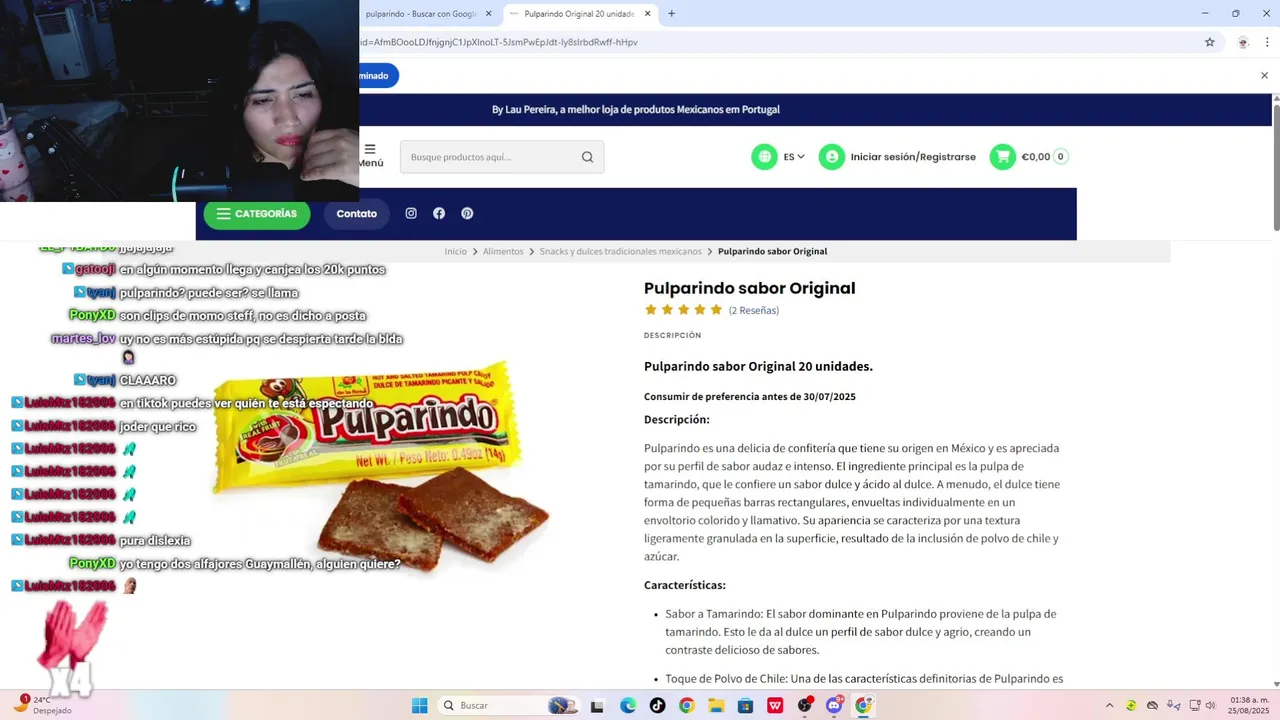Image resolution: width=1280 pixels, height=720 pixels.
Task: Open File Explorer from the taskbar
Action: 716,705
